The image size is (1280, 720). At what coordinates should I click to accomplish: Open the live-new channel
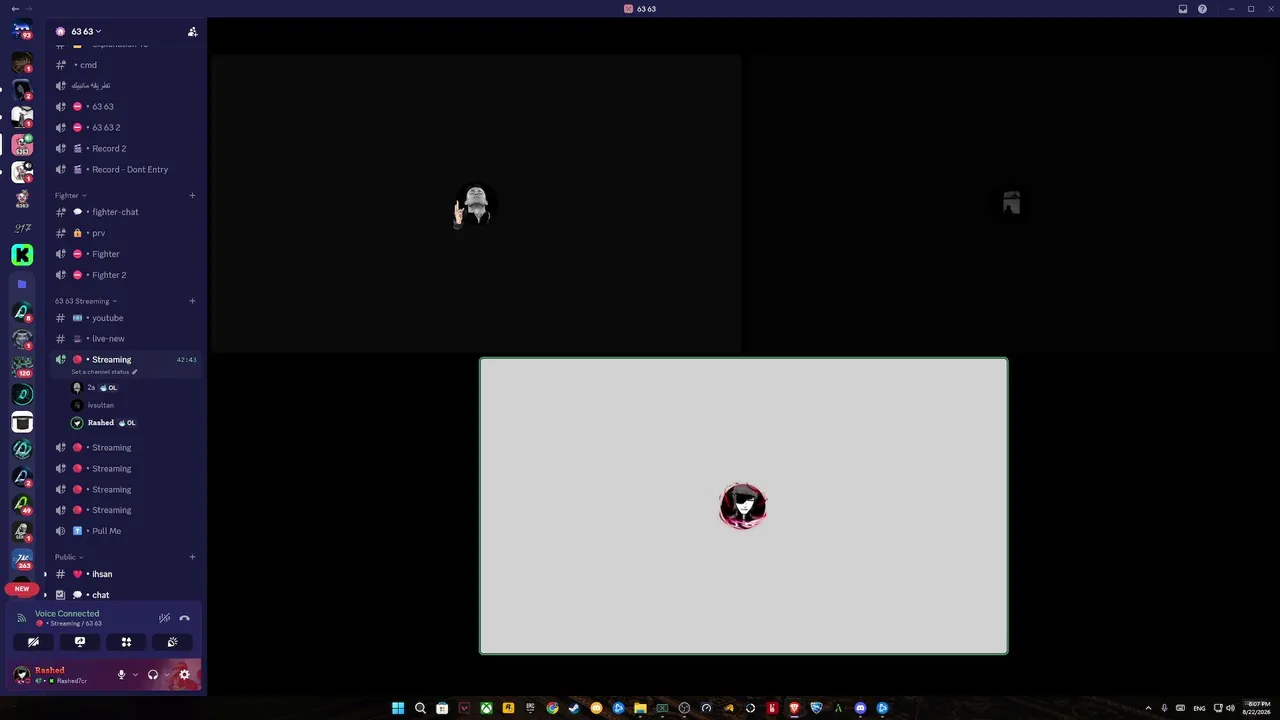pyautogui.click(x=126, y=339)
